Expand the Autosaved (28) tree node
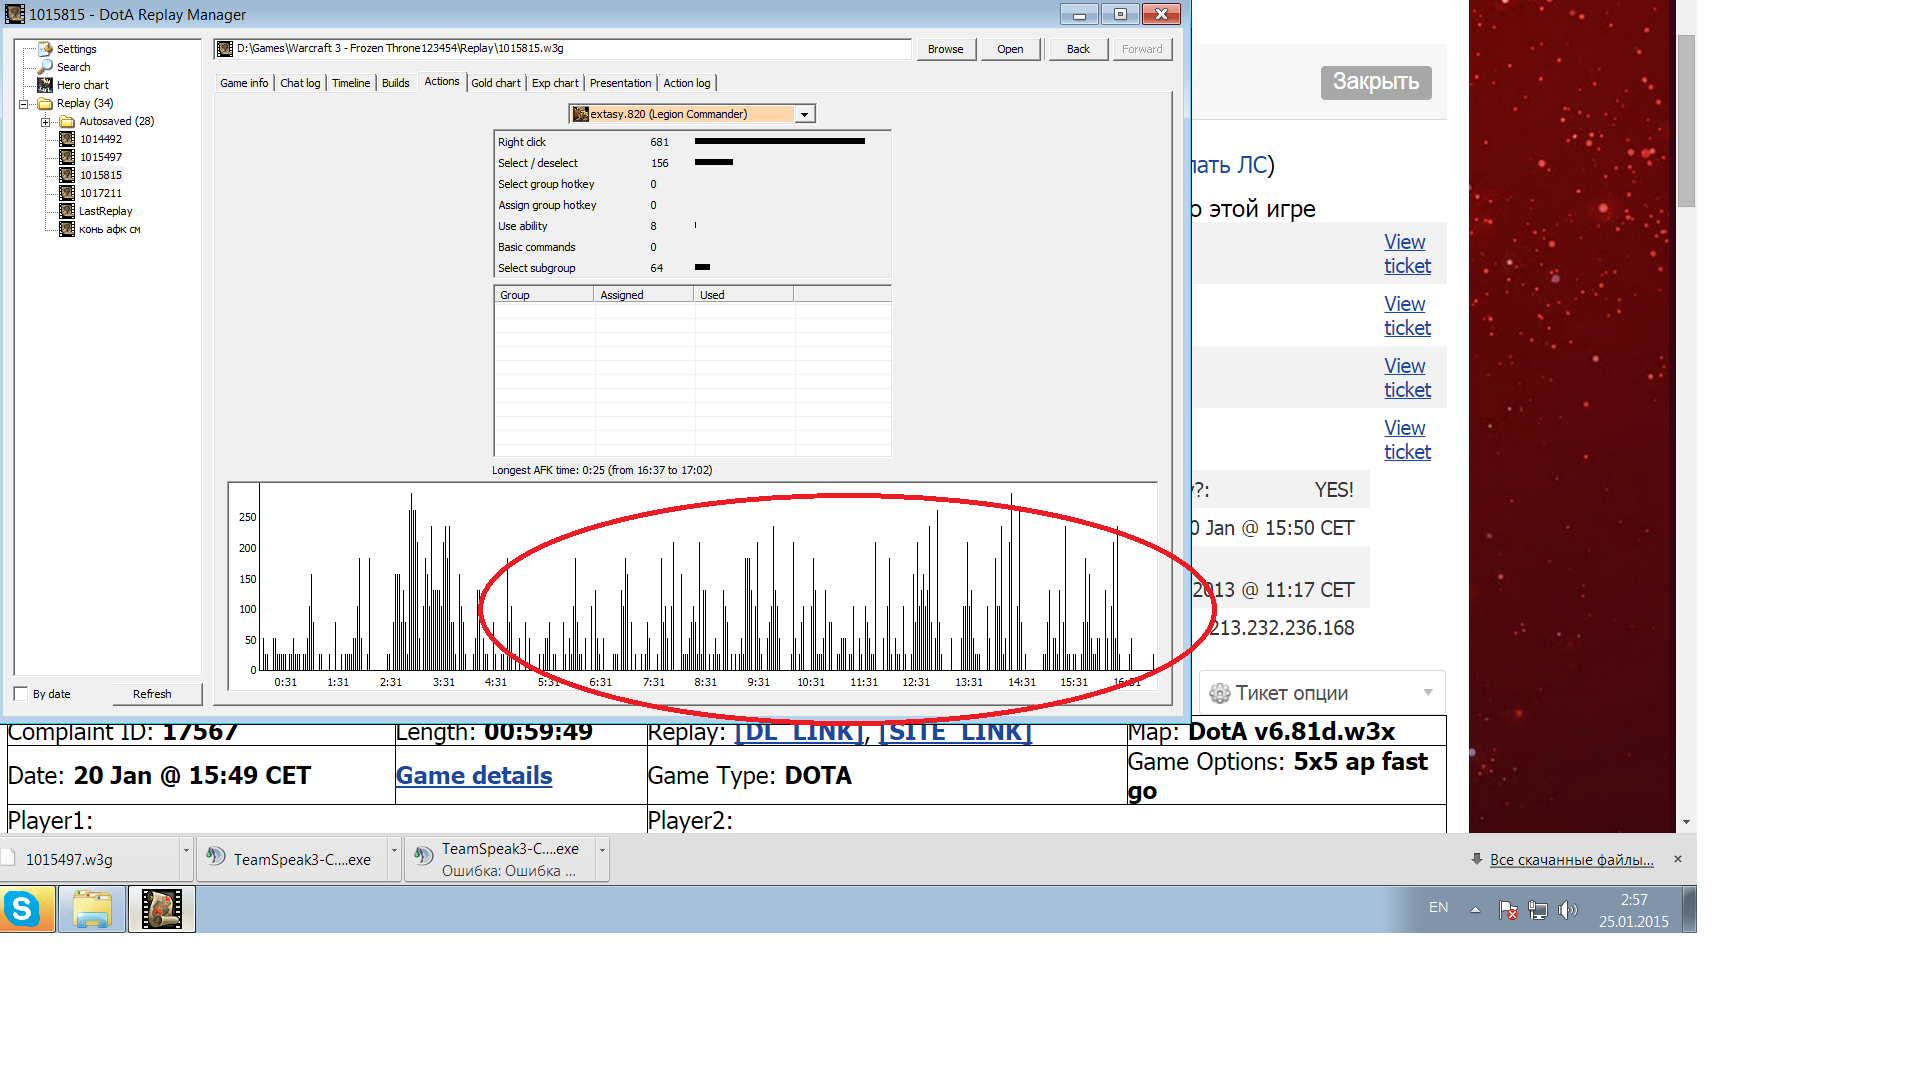 click(45, 122)
